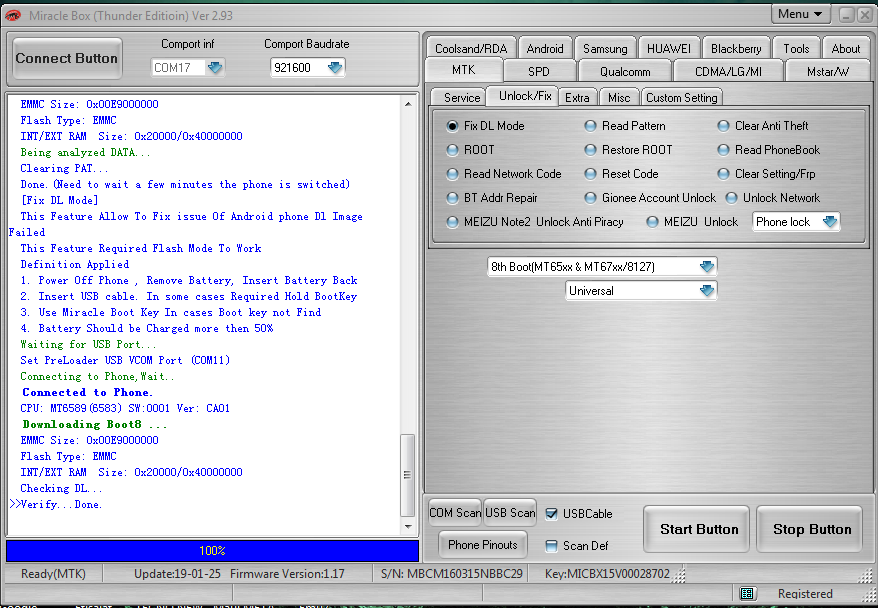Image resolution: width=878 pixels, height=608 pixels.
Task: Select the Clear Setting/Frp option
Action: point(723,174)
